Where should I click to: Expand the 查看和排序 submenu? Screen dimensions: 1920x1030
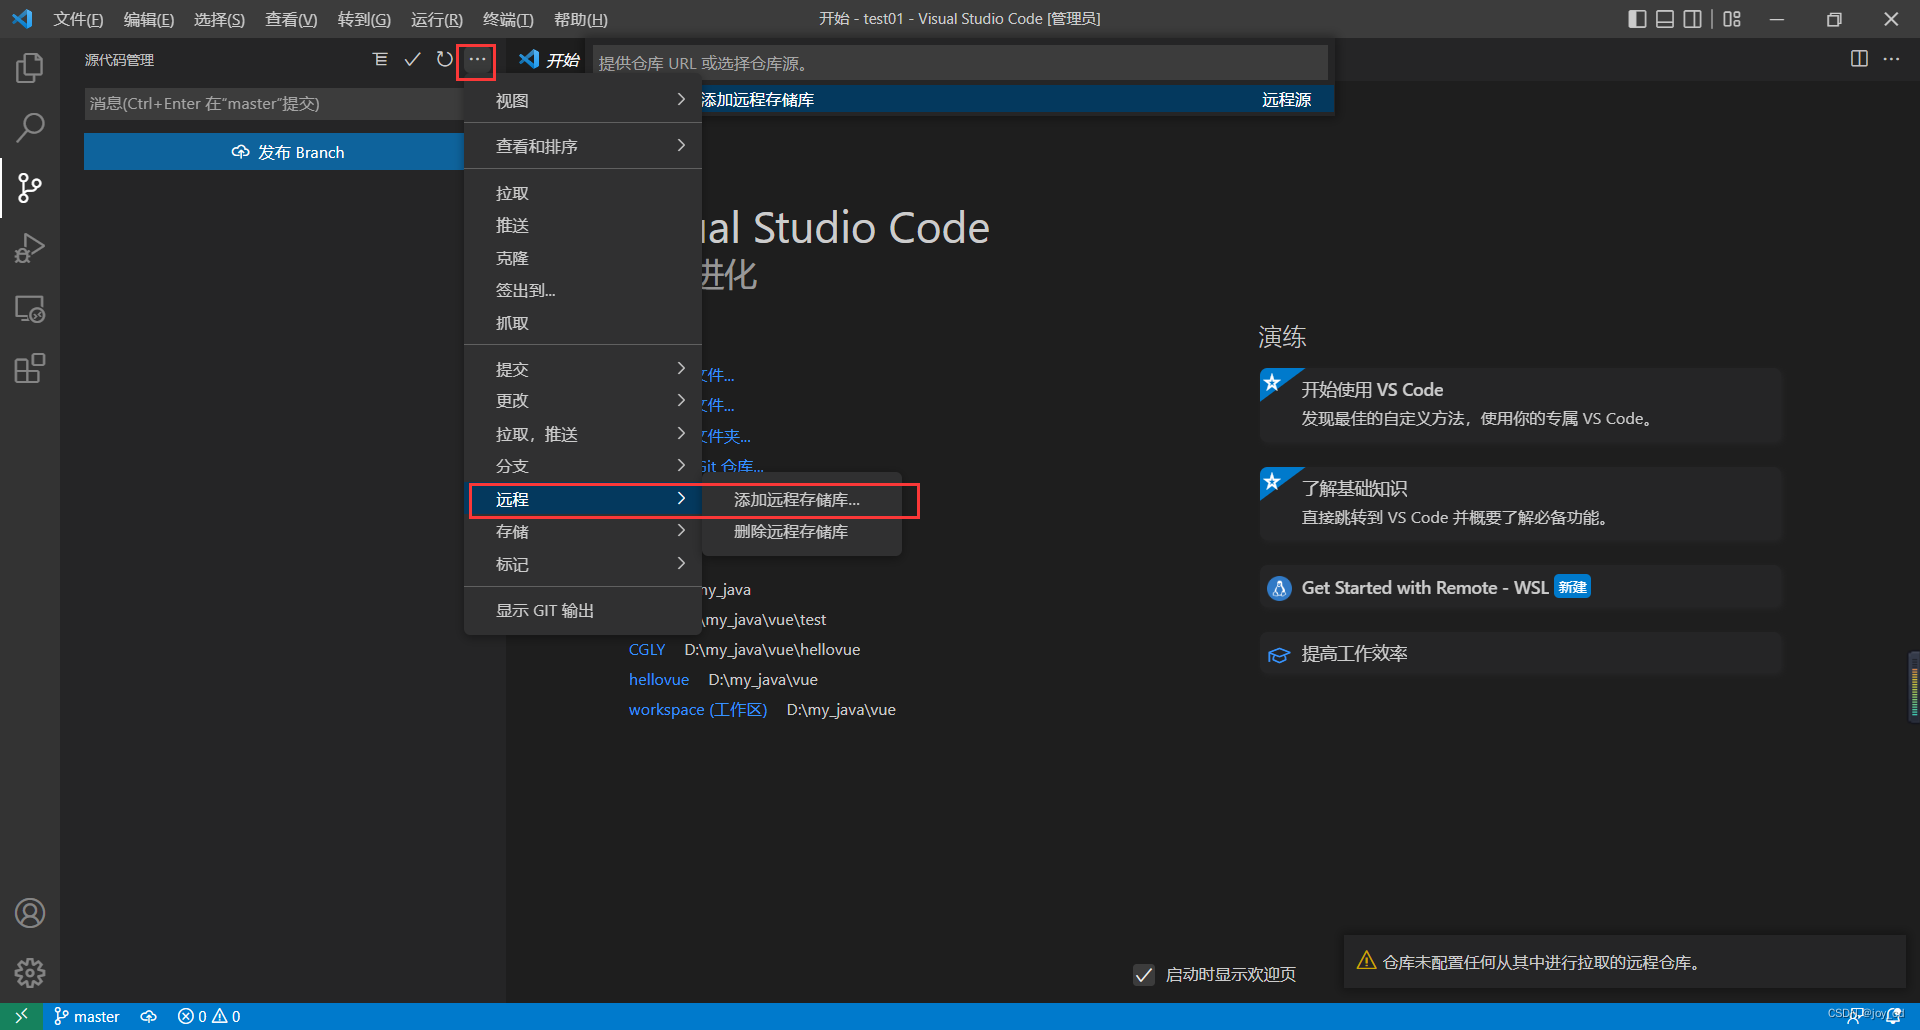click(x=583, y=146)
